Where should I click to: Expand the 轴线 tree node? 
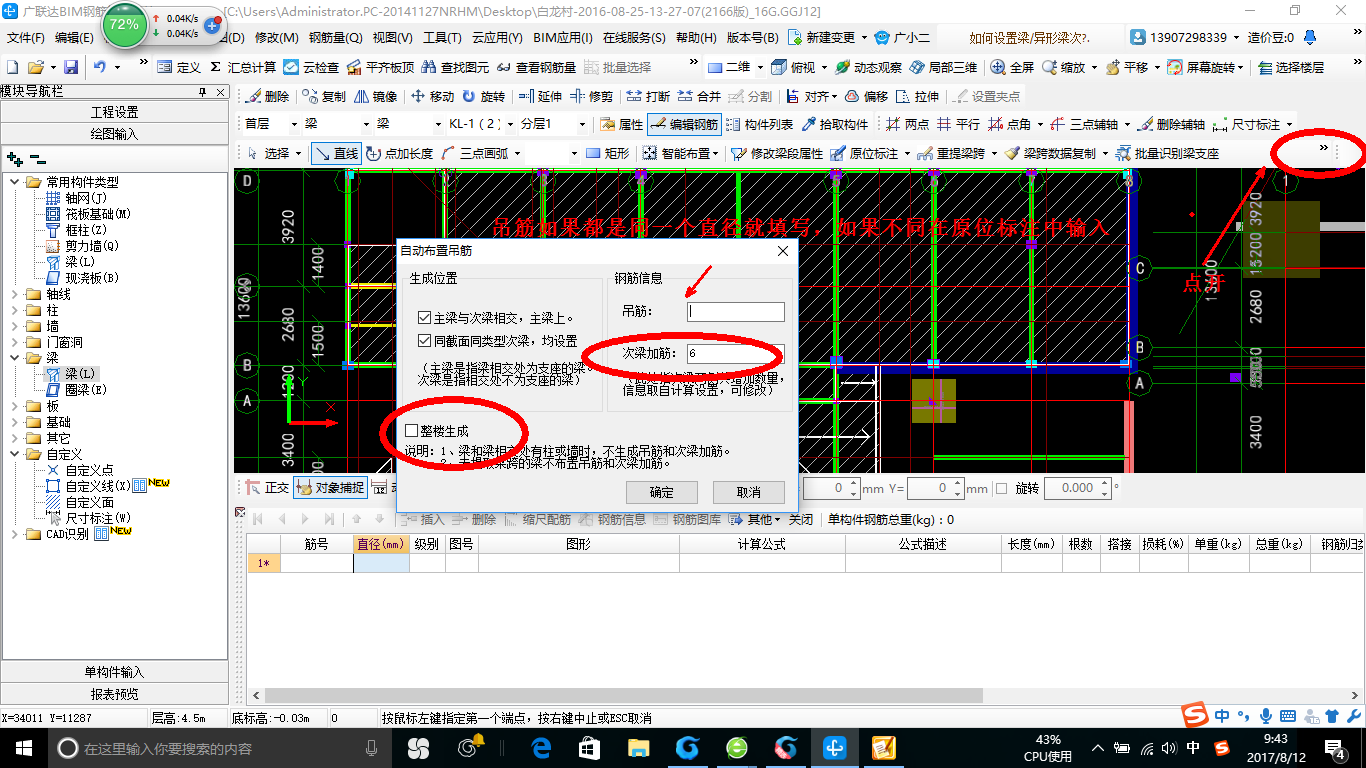(x=15, y=295)
